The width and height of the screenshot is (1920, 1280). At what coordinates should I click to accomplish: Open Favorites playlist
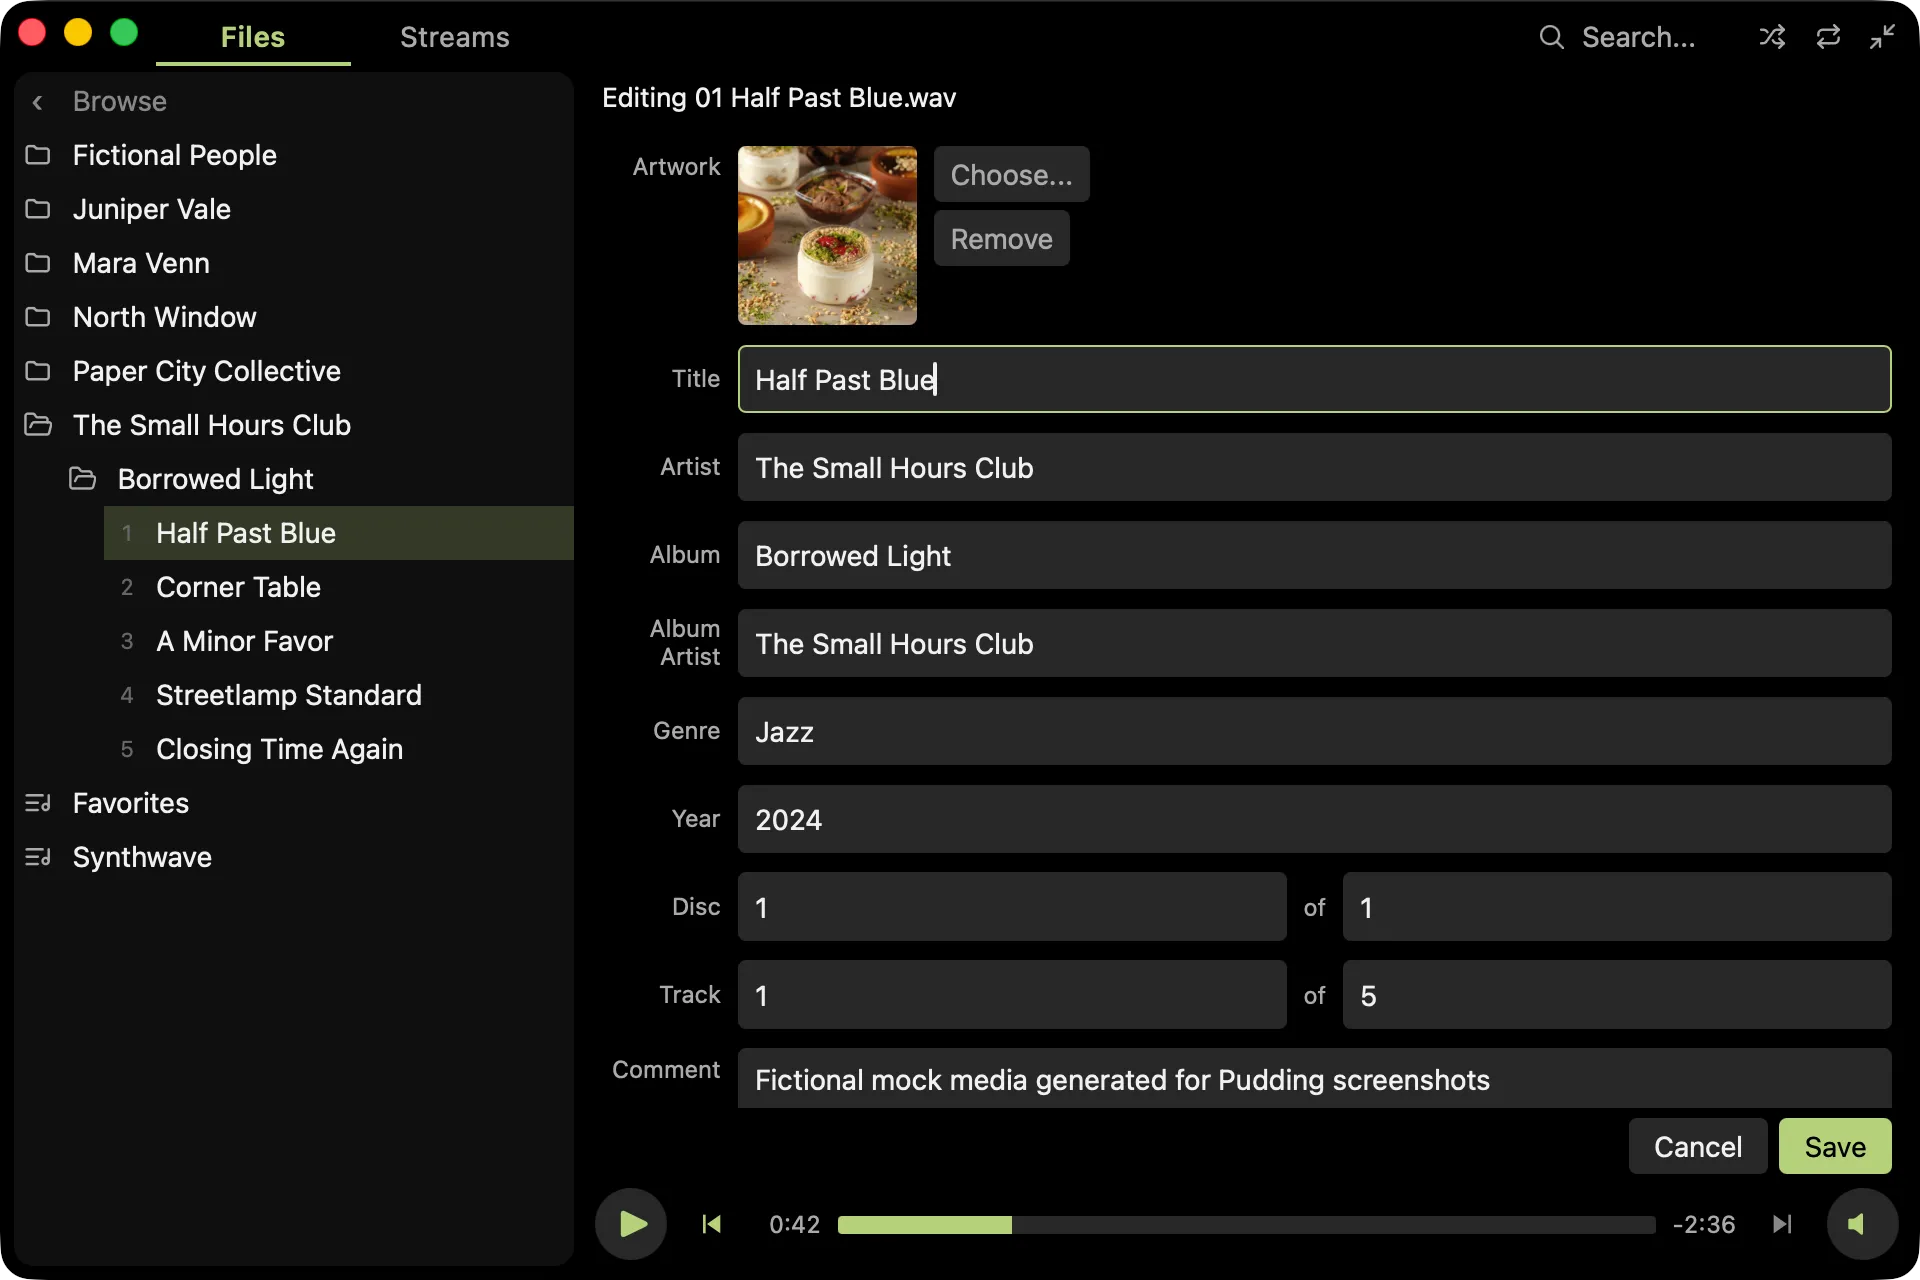[294, 803]
